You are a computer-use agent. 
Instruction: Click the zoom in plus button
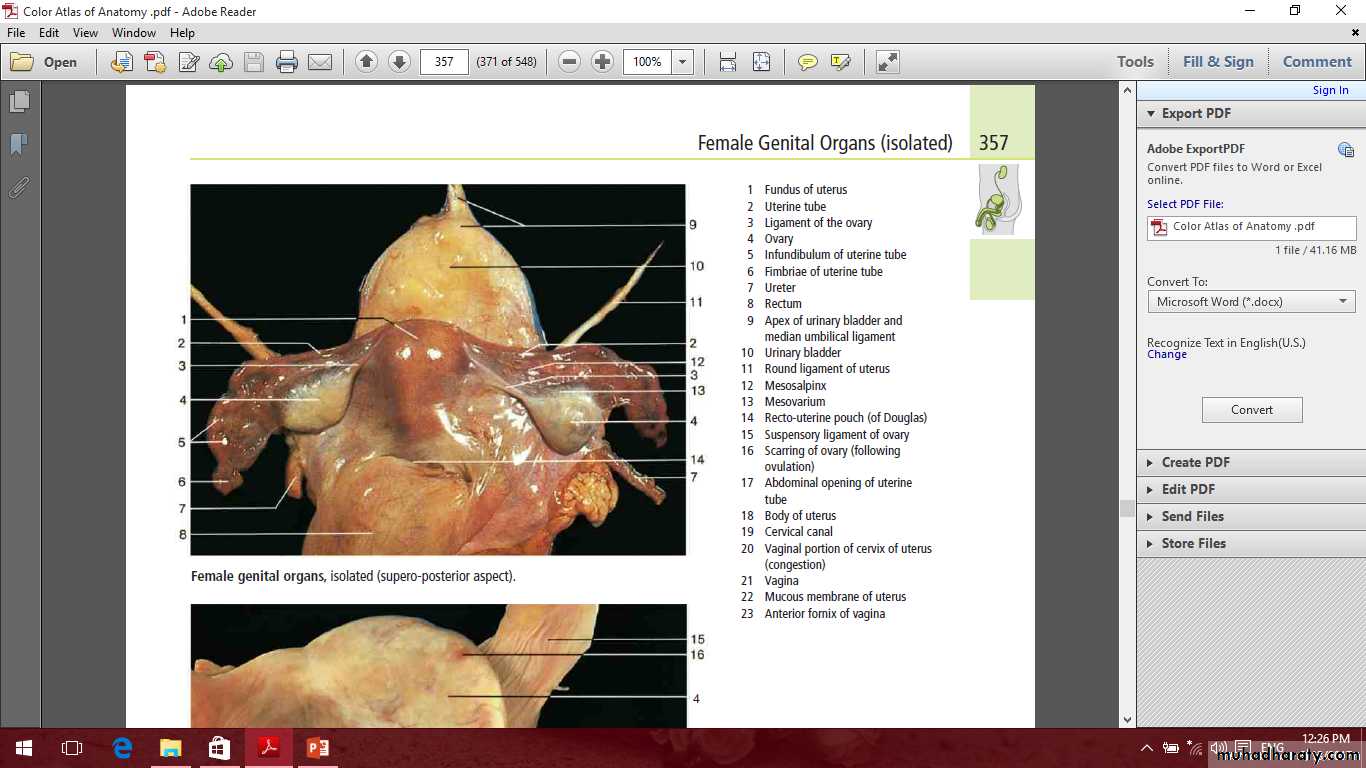pyautogui.click(x=602, y=62)
